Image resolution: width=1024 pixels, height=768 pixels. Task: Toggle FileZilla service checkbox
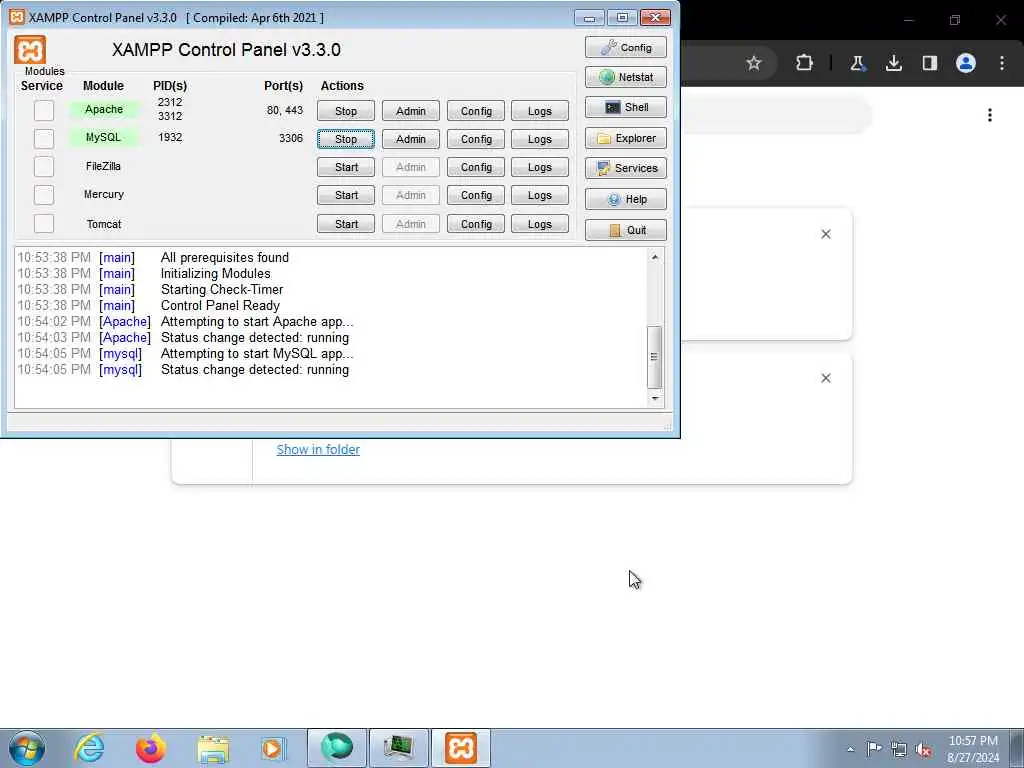(44, 167)
